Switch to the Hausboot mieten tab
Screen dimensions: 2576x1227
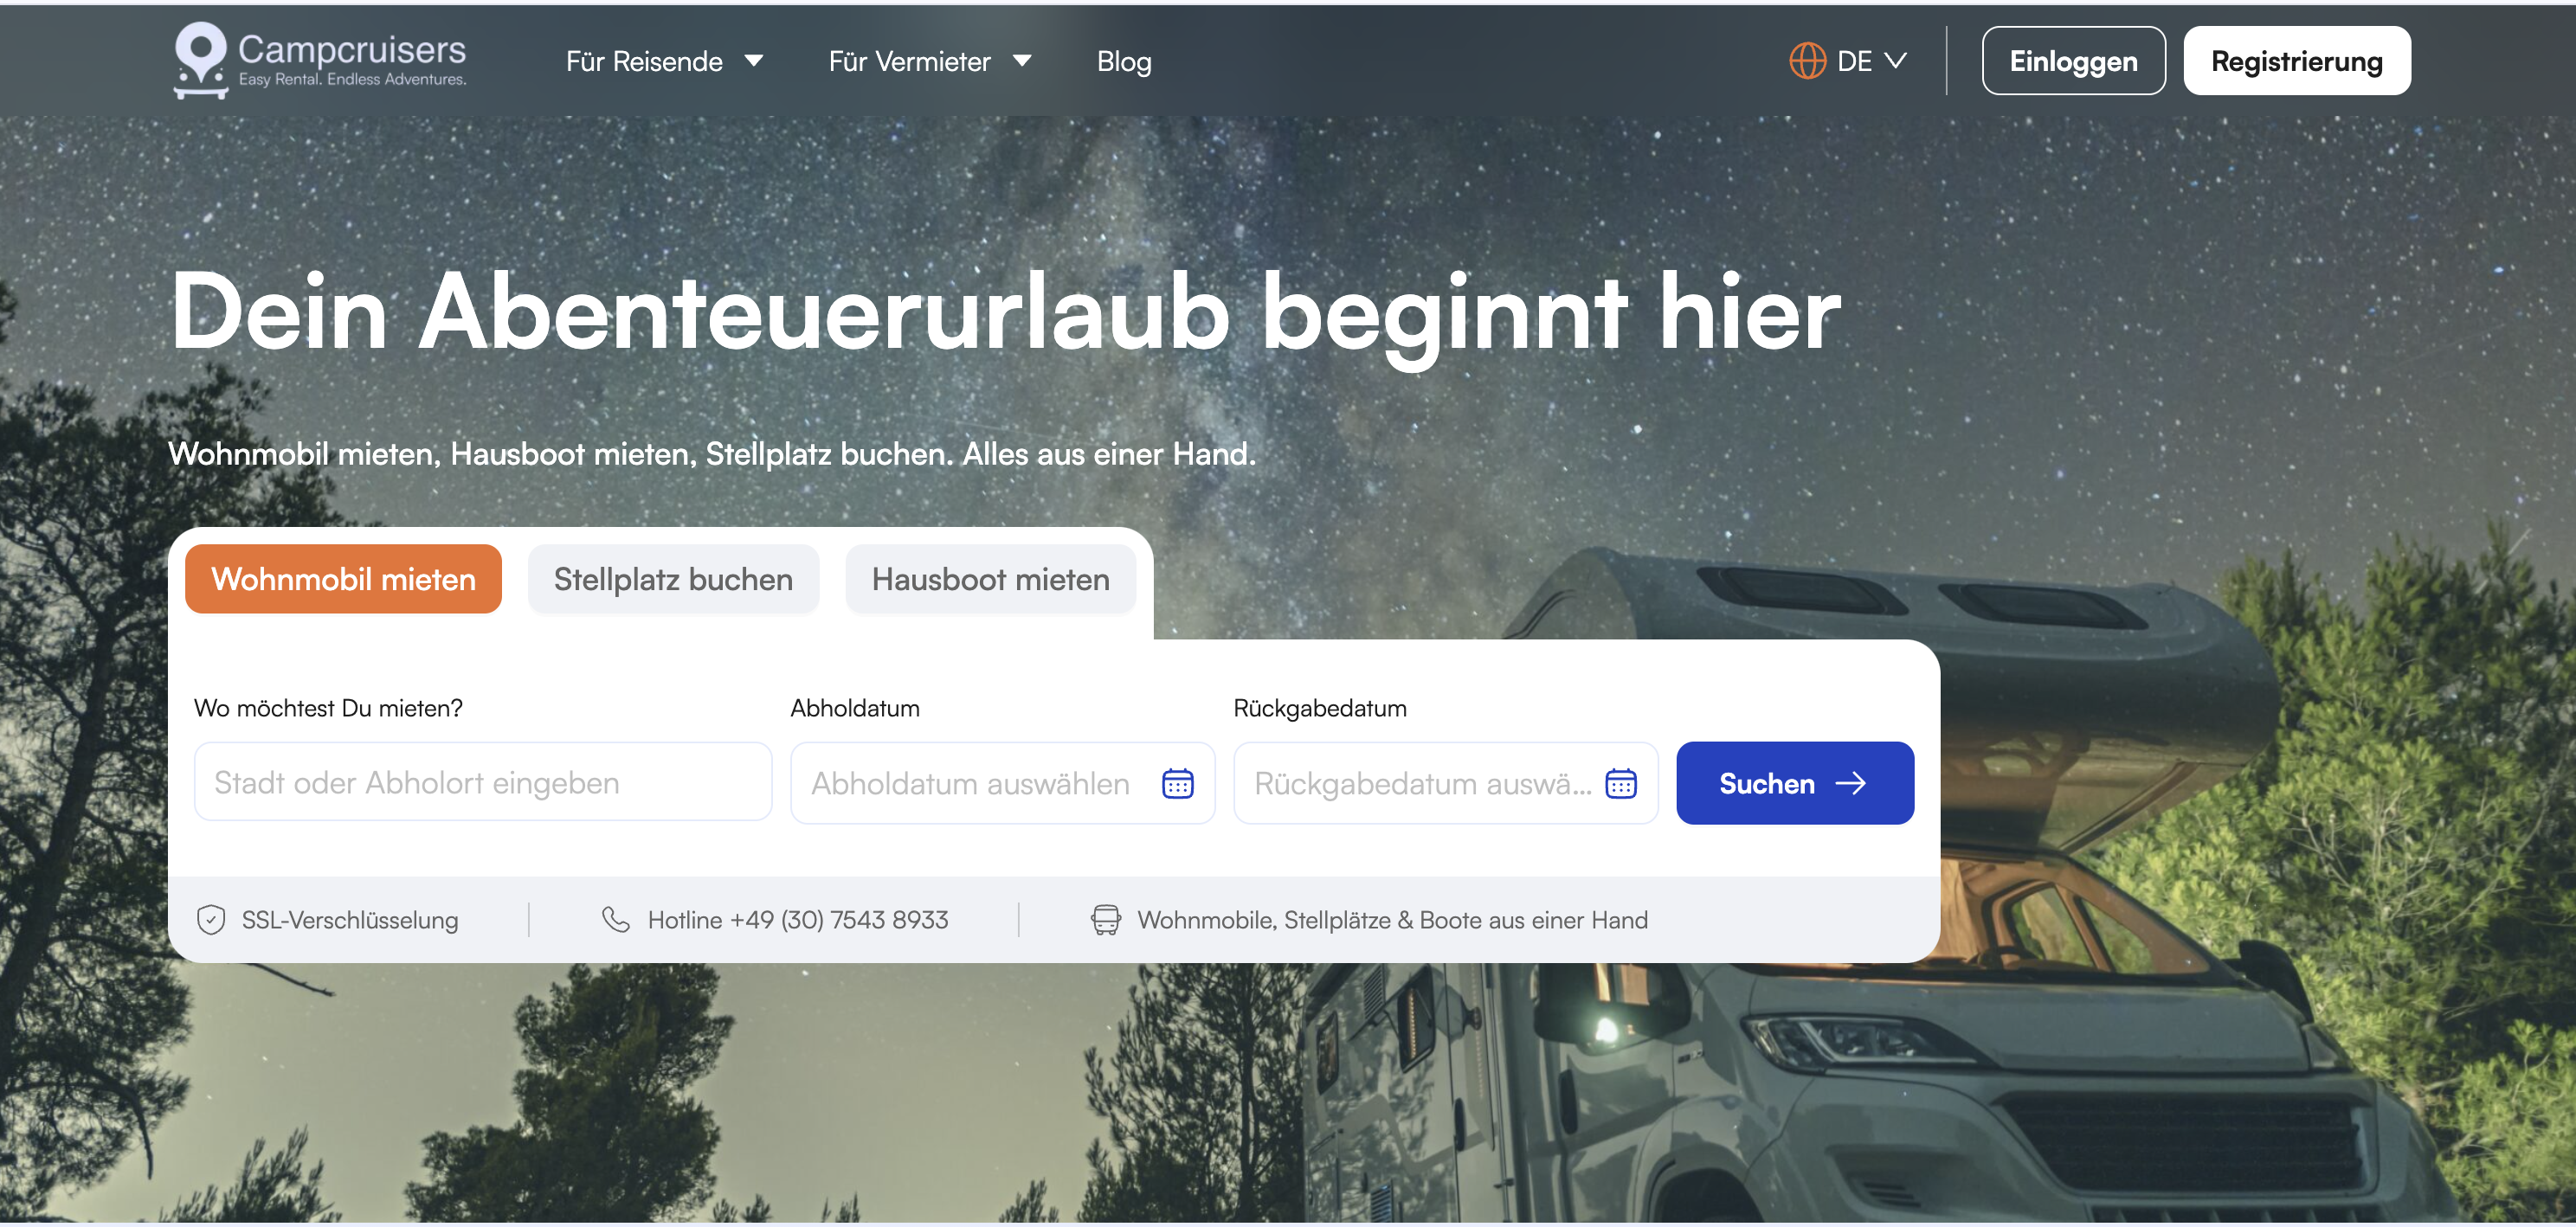point(990,579)
